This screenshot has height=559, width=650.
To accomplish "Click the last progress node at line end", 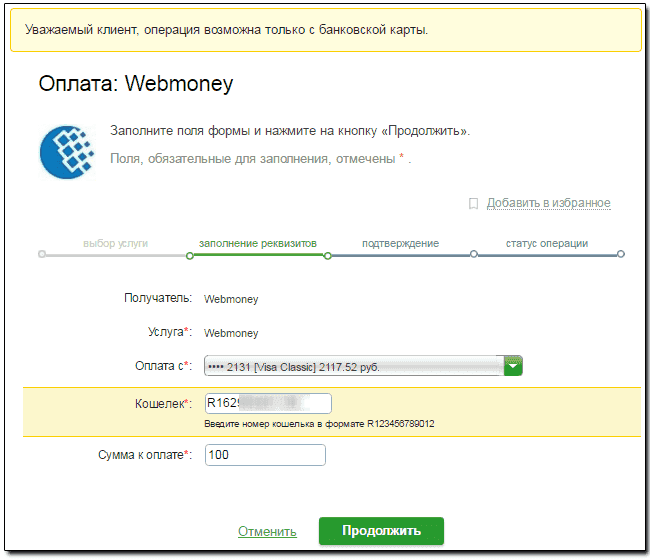I will (620, 255).
